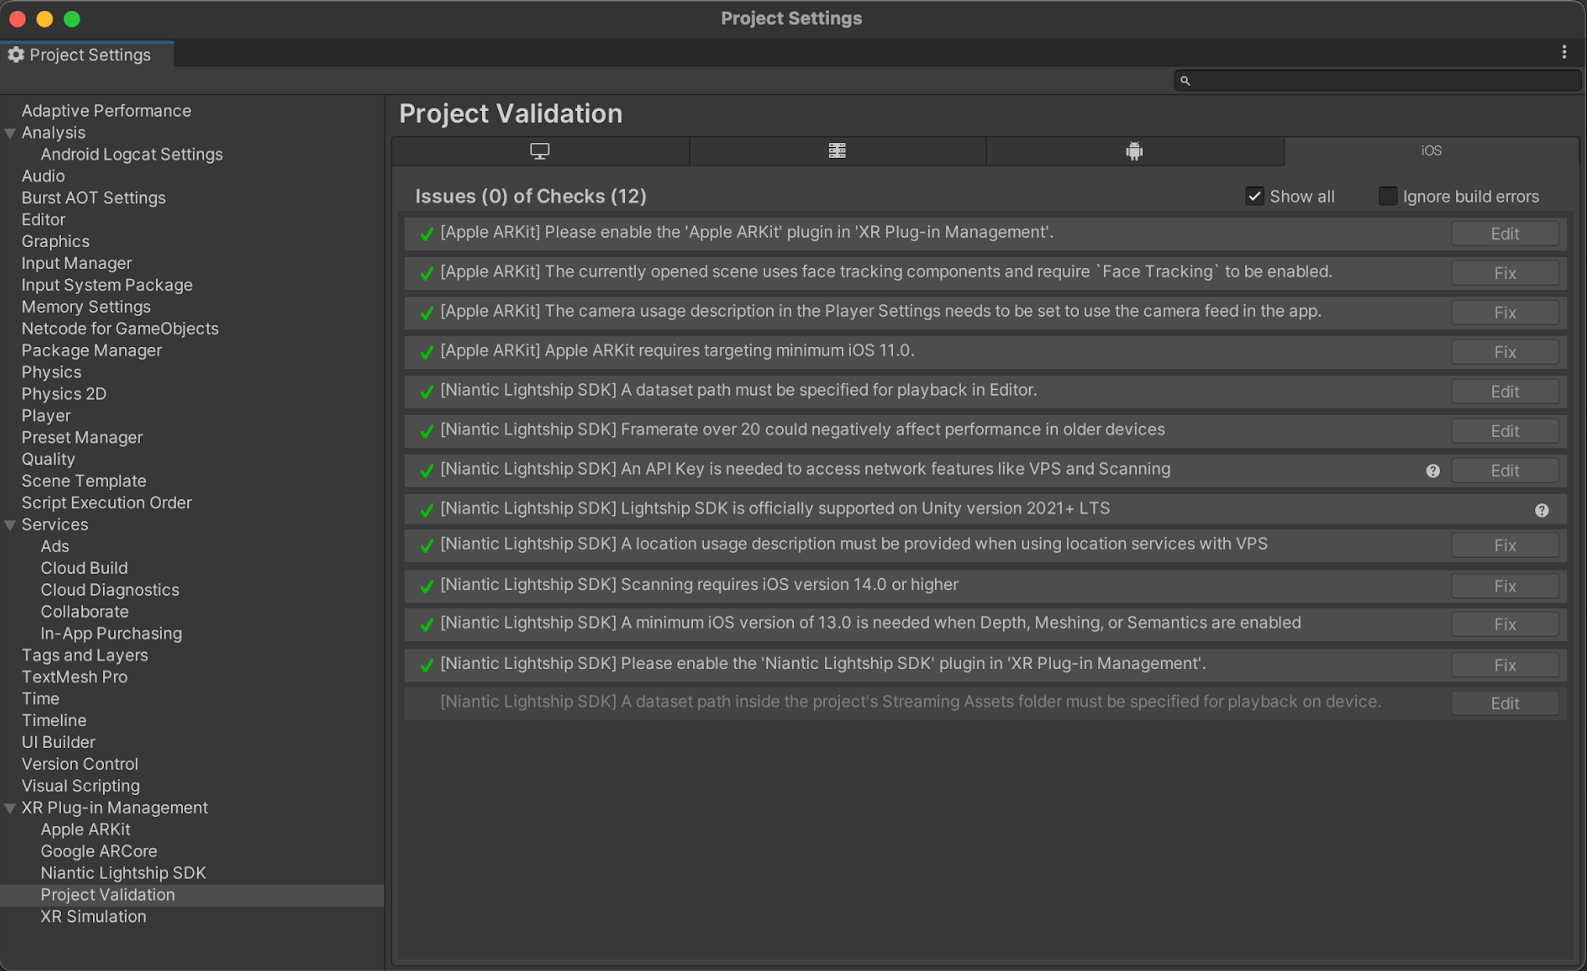Open Player settings
Viewport: 1587px width, 971px height.
pos(46,416)
